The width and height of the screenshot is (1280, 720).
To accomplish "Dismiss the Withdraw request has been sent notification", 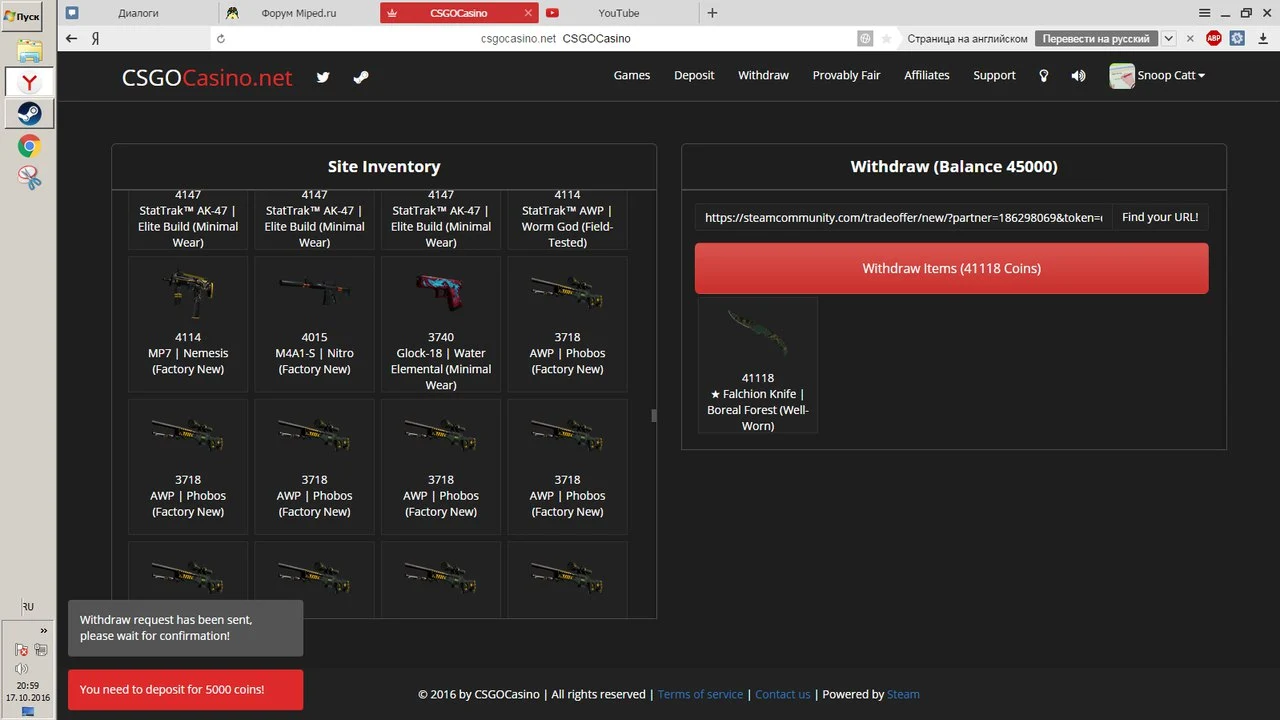I will pyautogui.click(x=185, y=628).
